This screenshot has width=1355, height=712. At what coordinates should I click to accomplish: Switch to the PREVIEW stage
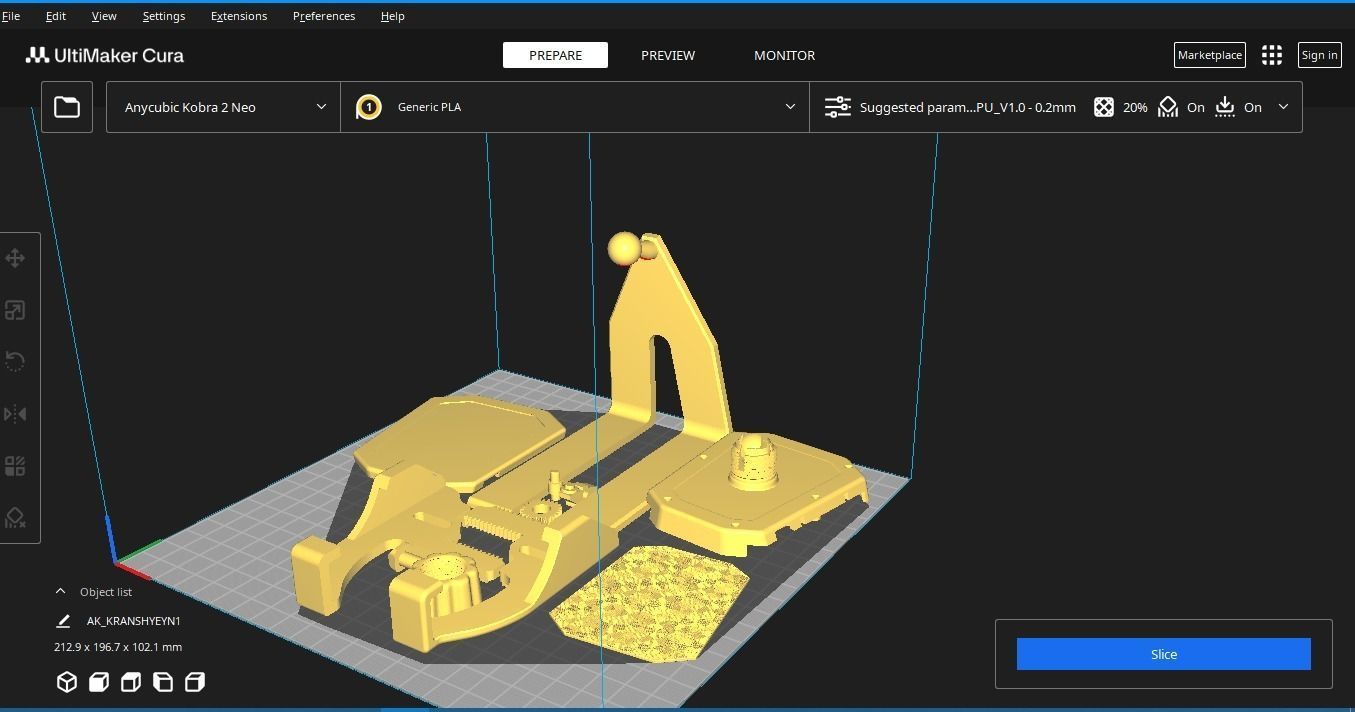click(x=668, y=55)
